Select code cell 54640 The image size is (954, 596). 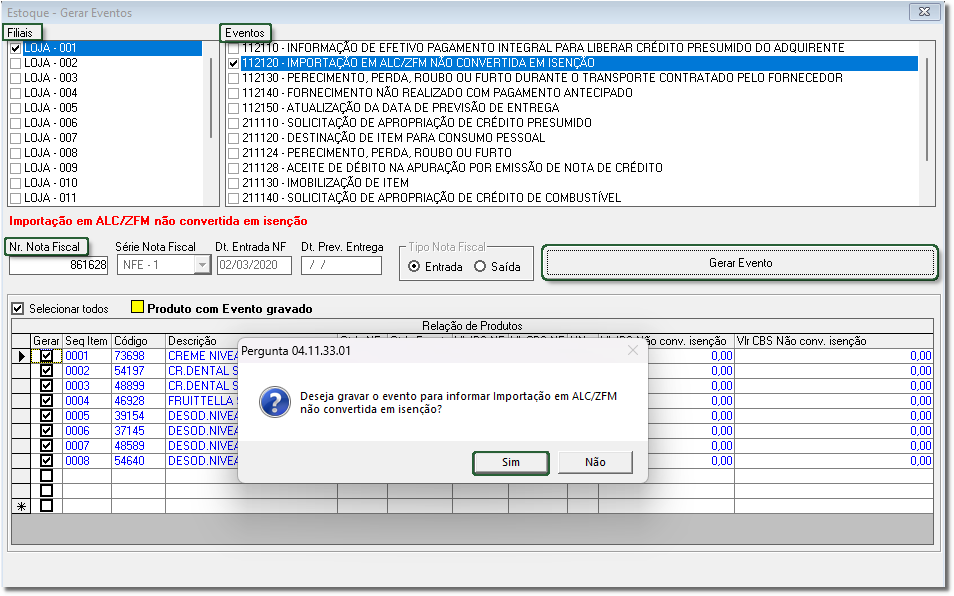tap(138, 461)
